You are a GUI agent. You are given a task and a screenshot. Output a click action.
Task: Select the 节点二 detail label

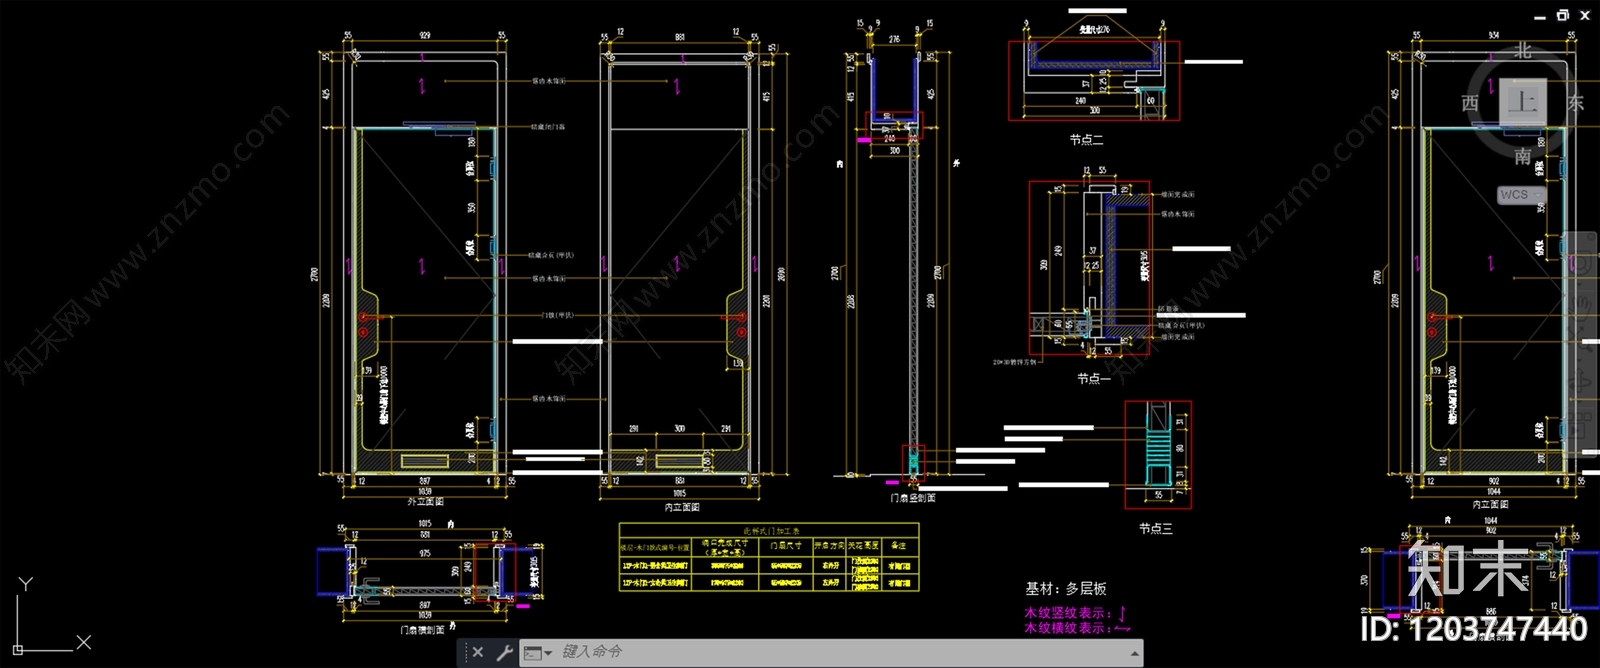1086,140
